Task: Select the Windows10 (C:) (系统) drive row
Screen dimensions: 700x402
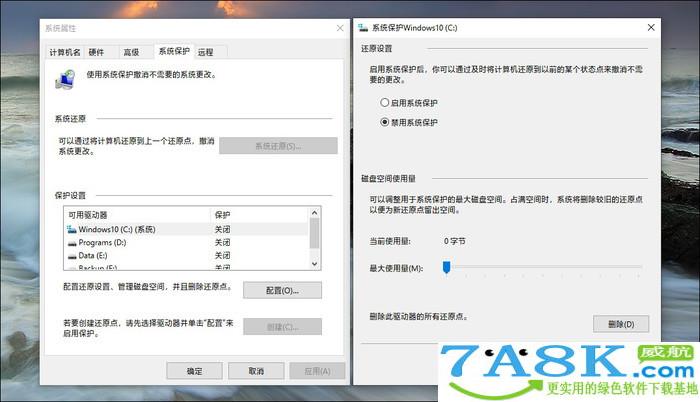Action: click(x=186, y=229)
